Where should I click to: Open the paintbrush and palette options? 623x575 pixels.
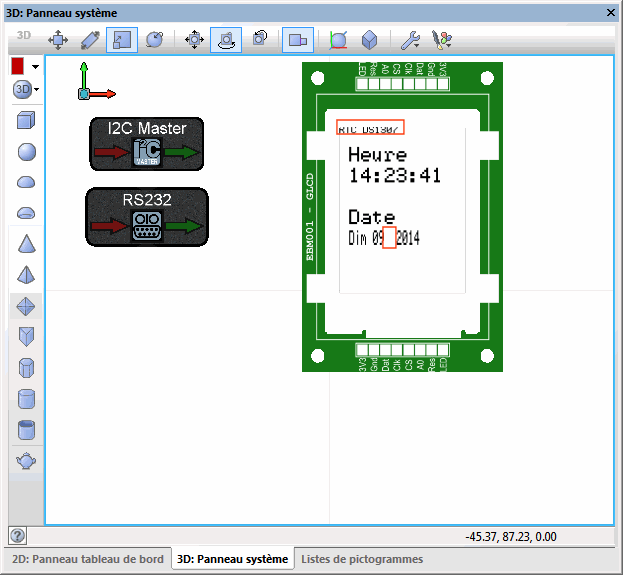pos(442,40)
